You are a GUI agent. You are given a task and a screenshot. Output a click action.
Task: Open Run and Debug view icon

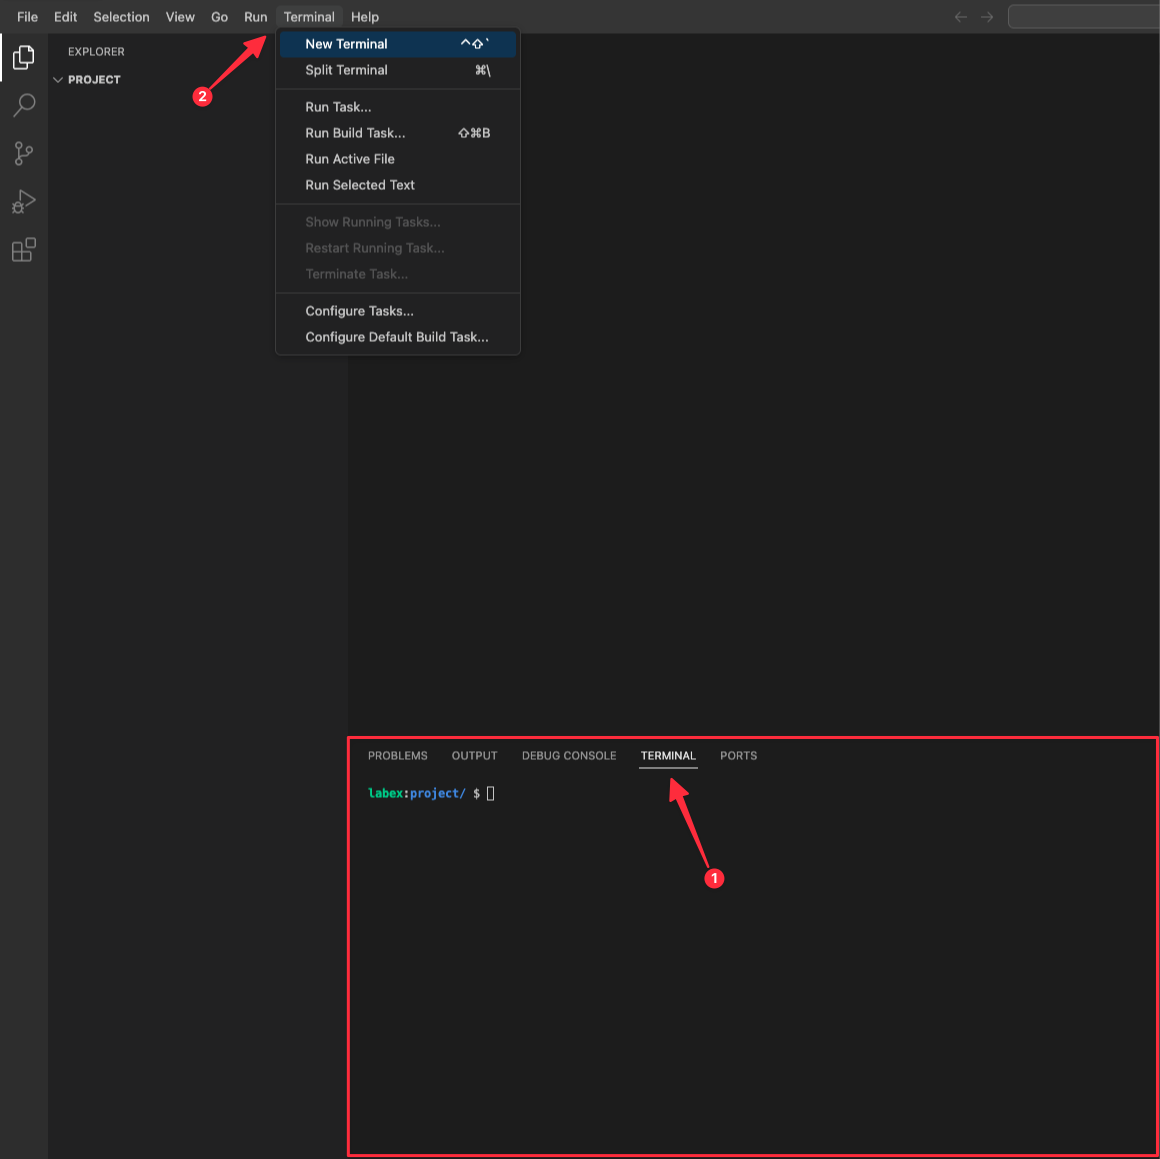coord(24,202)
